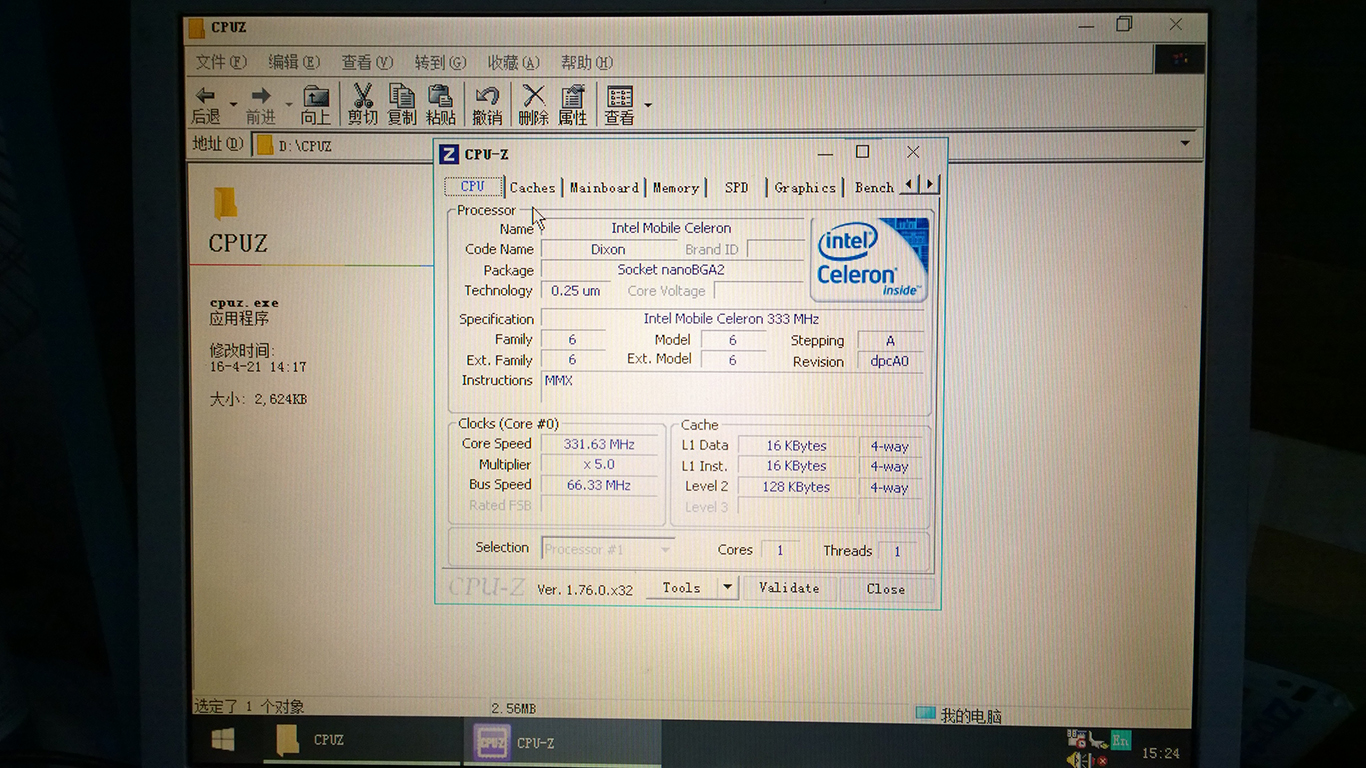
Task: Click the Intel Mobile Celeron name field
Action: (x=671, y=228)
